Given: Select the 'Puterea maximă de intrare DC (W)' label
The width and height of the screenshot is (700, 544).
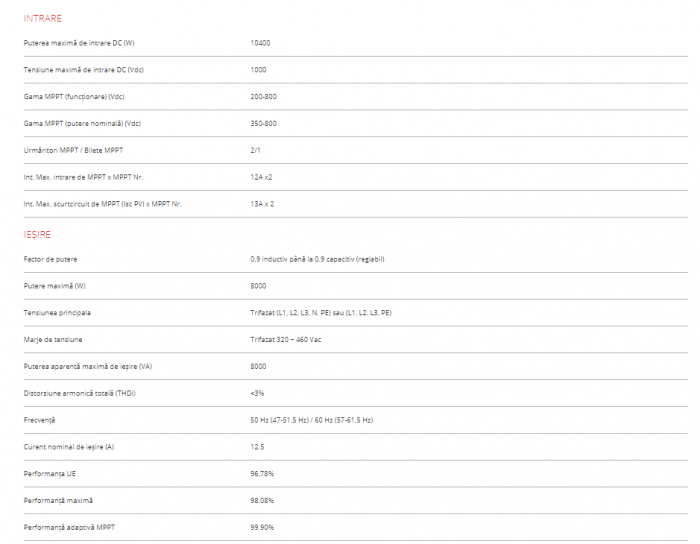Looking at the screenshot, I should (79, 43).
